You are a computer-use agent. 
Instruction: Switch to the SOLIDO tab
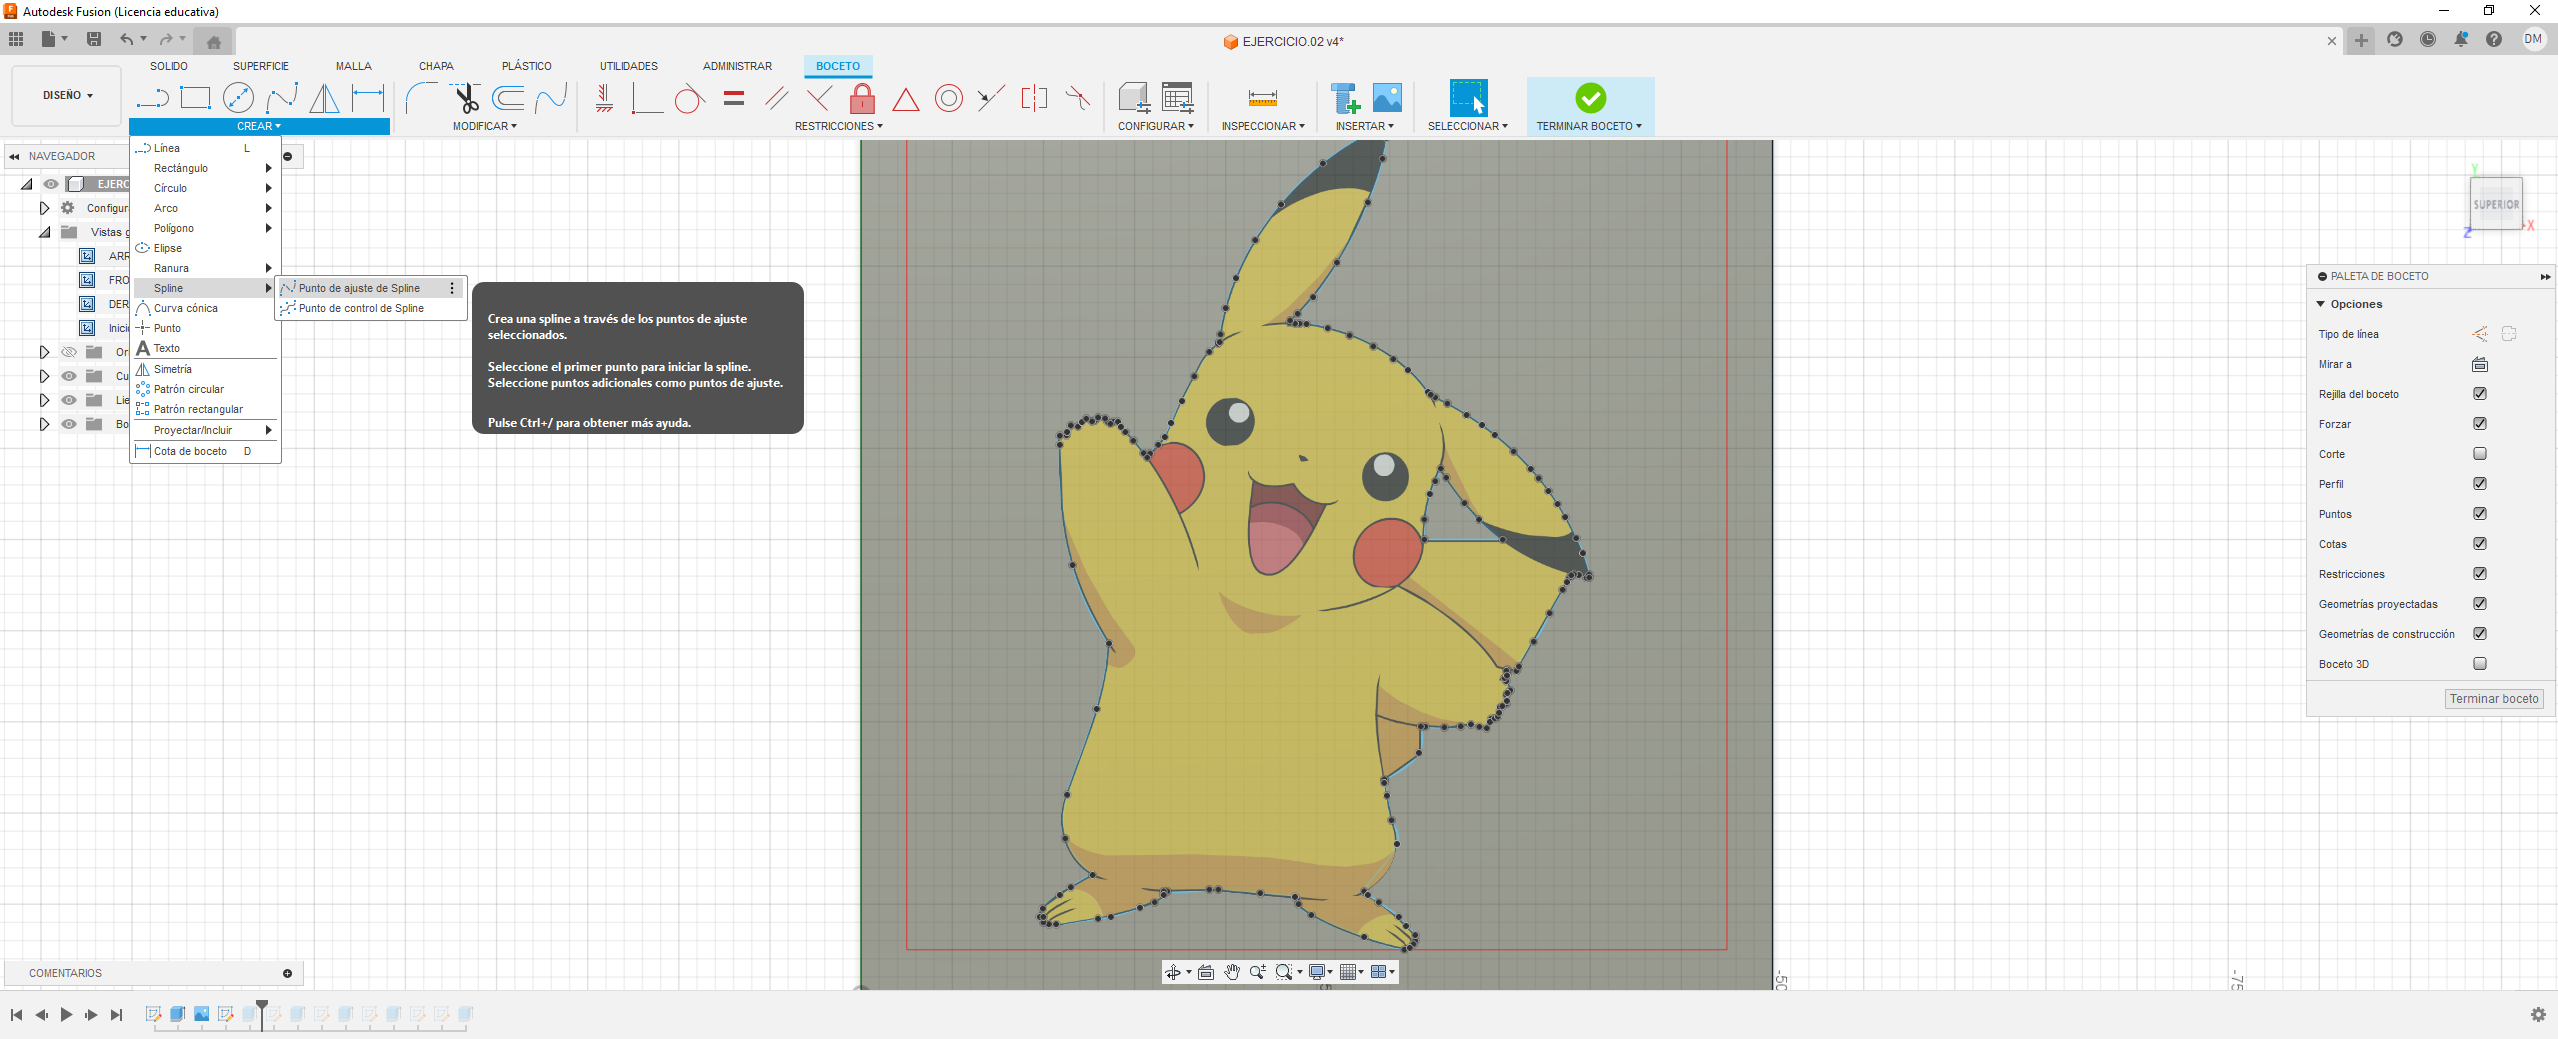[169, 66]
